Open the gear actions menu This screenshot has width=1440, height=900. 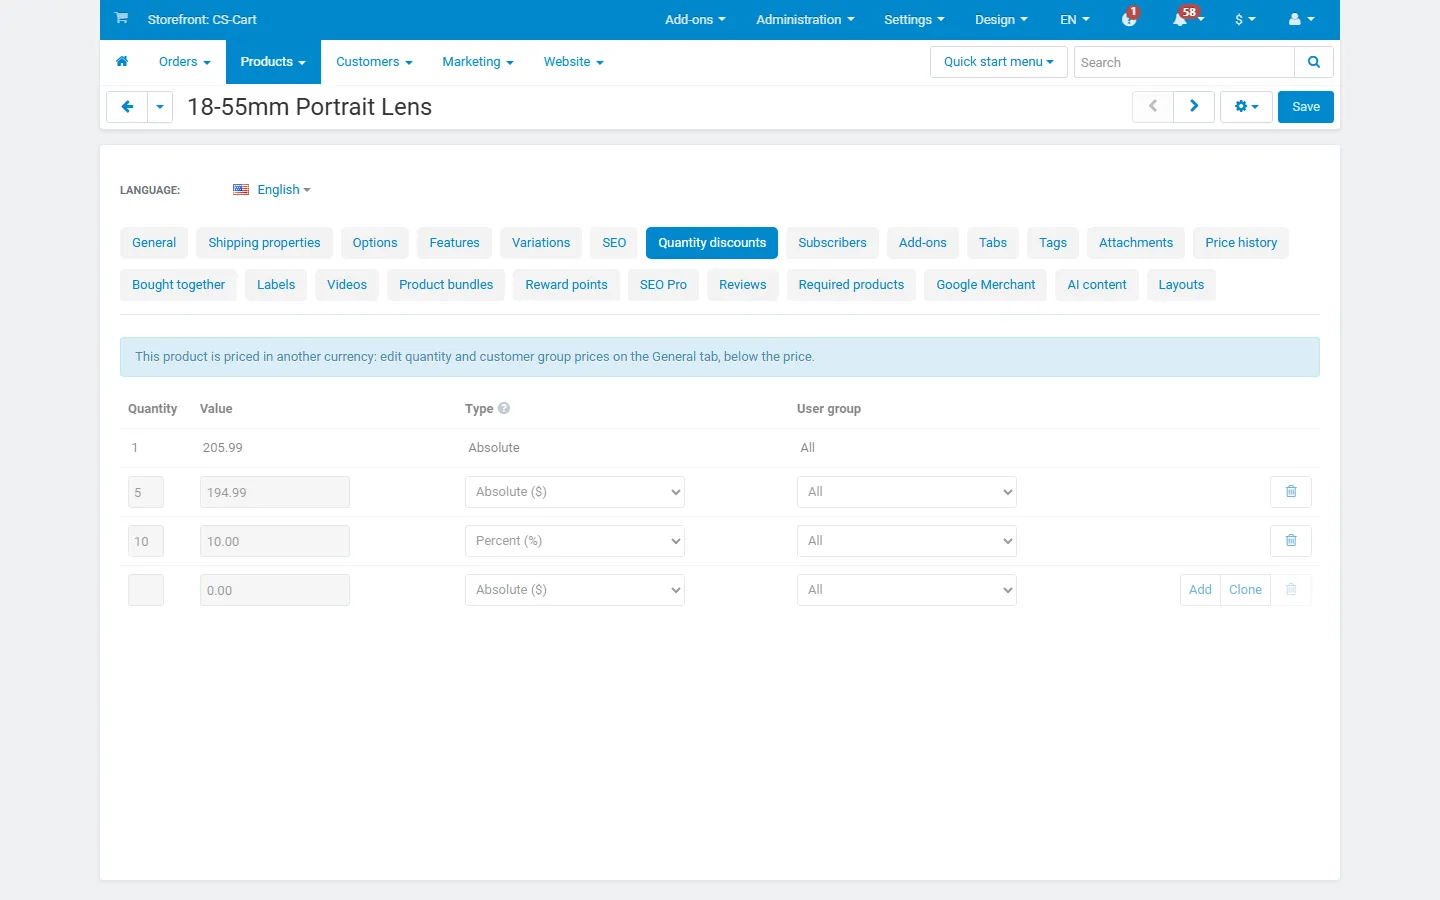coord(1246,107)
